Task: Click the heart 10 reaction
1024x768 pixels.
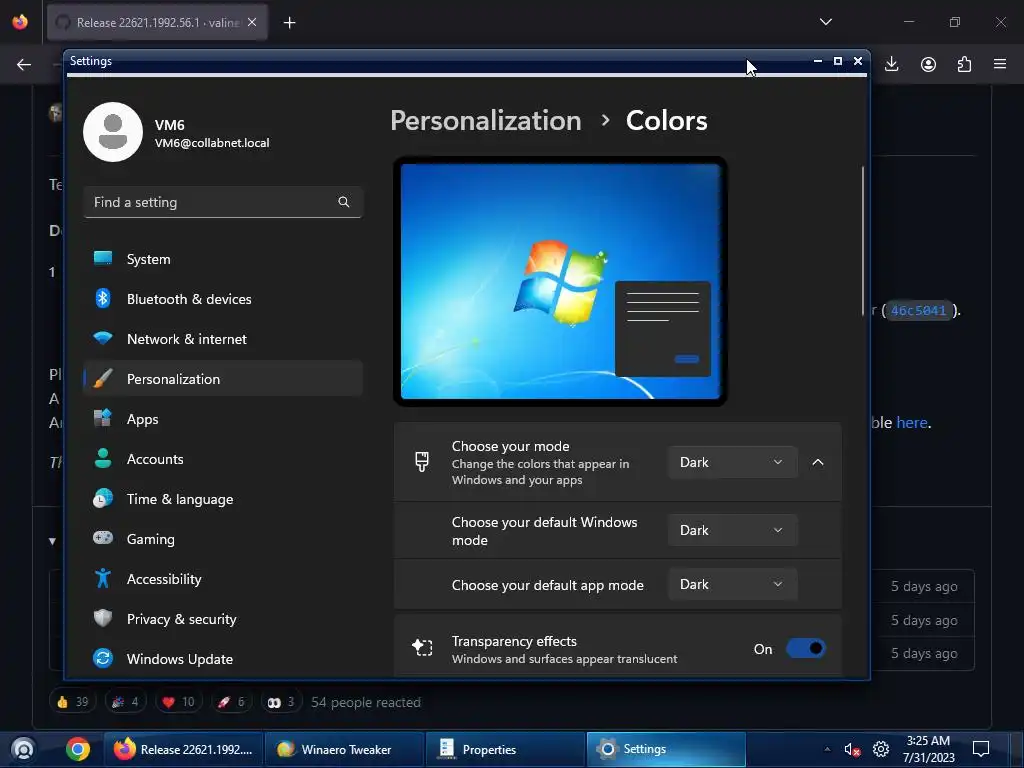Action: pos(178,702)
